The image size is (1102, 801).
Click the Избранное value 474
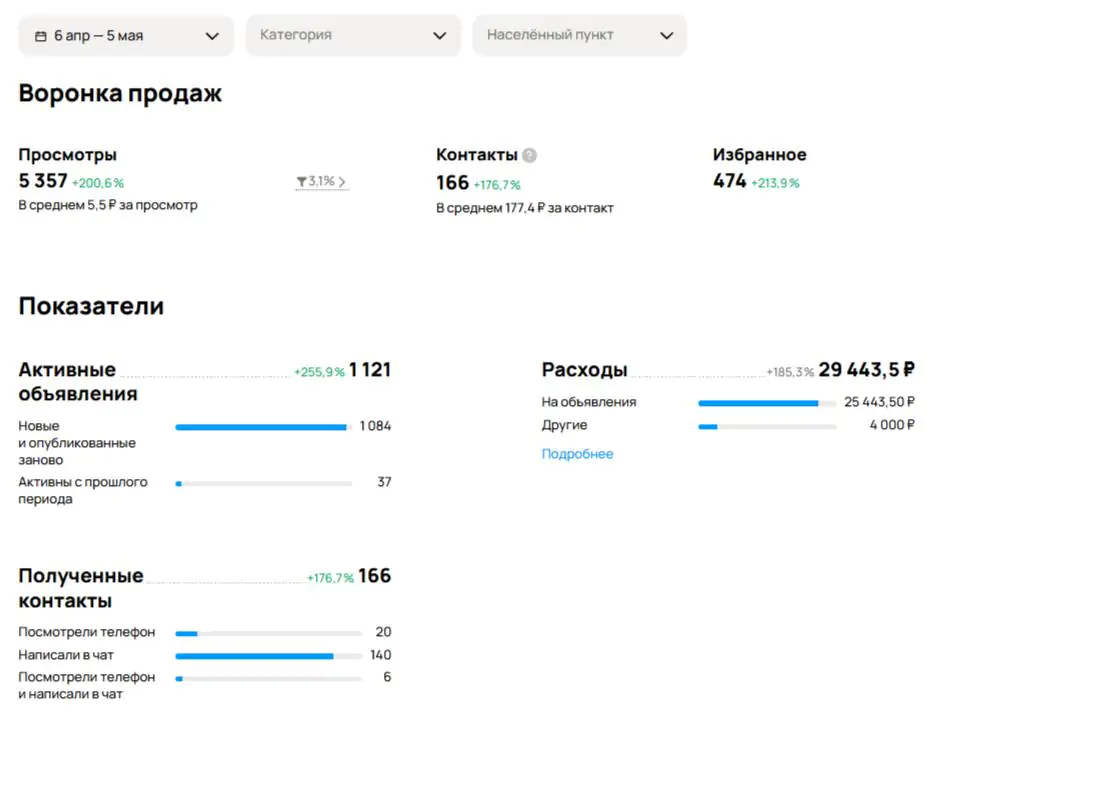pyautogui.click(x=730, y=181)
